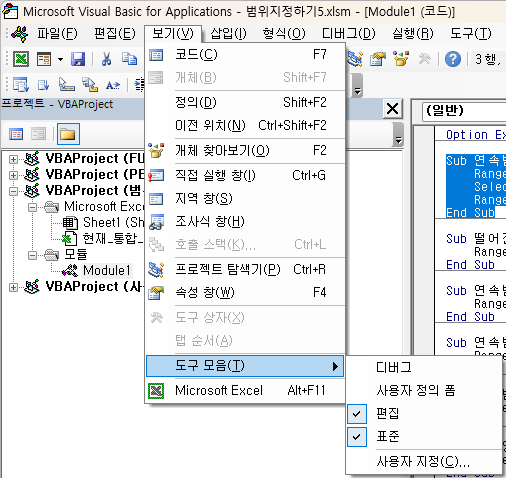
Task: Choose 속성 창(W) menu entry
Action: point(245,292)
